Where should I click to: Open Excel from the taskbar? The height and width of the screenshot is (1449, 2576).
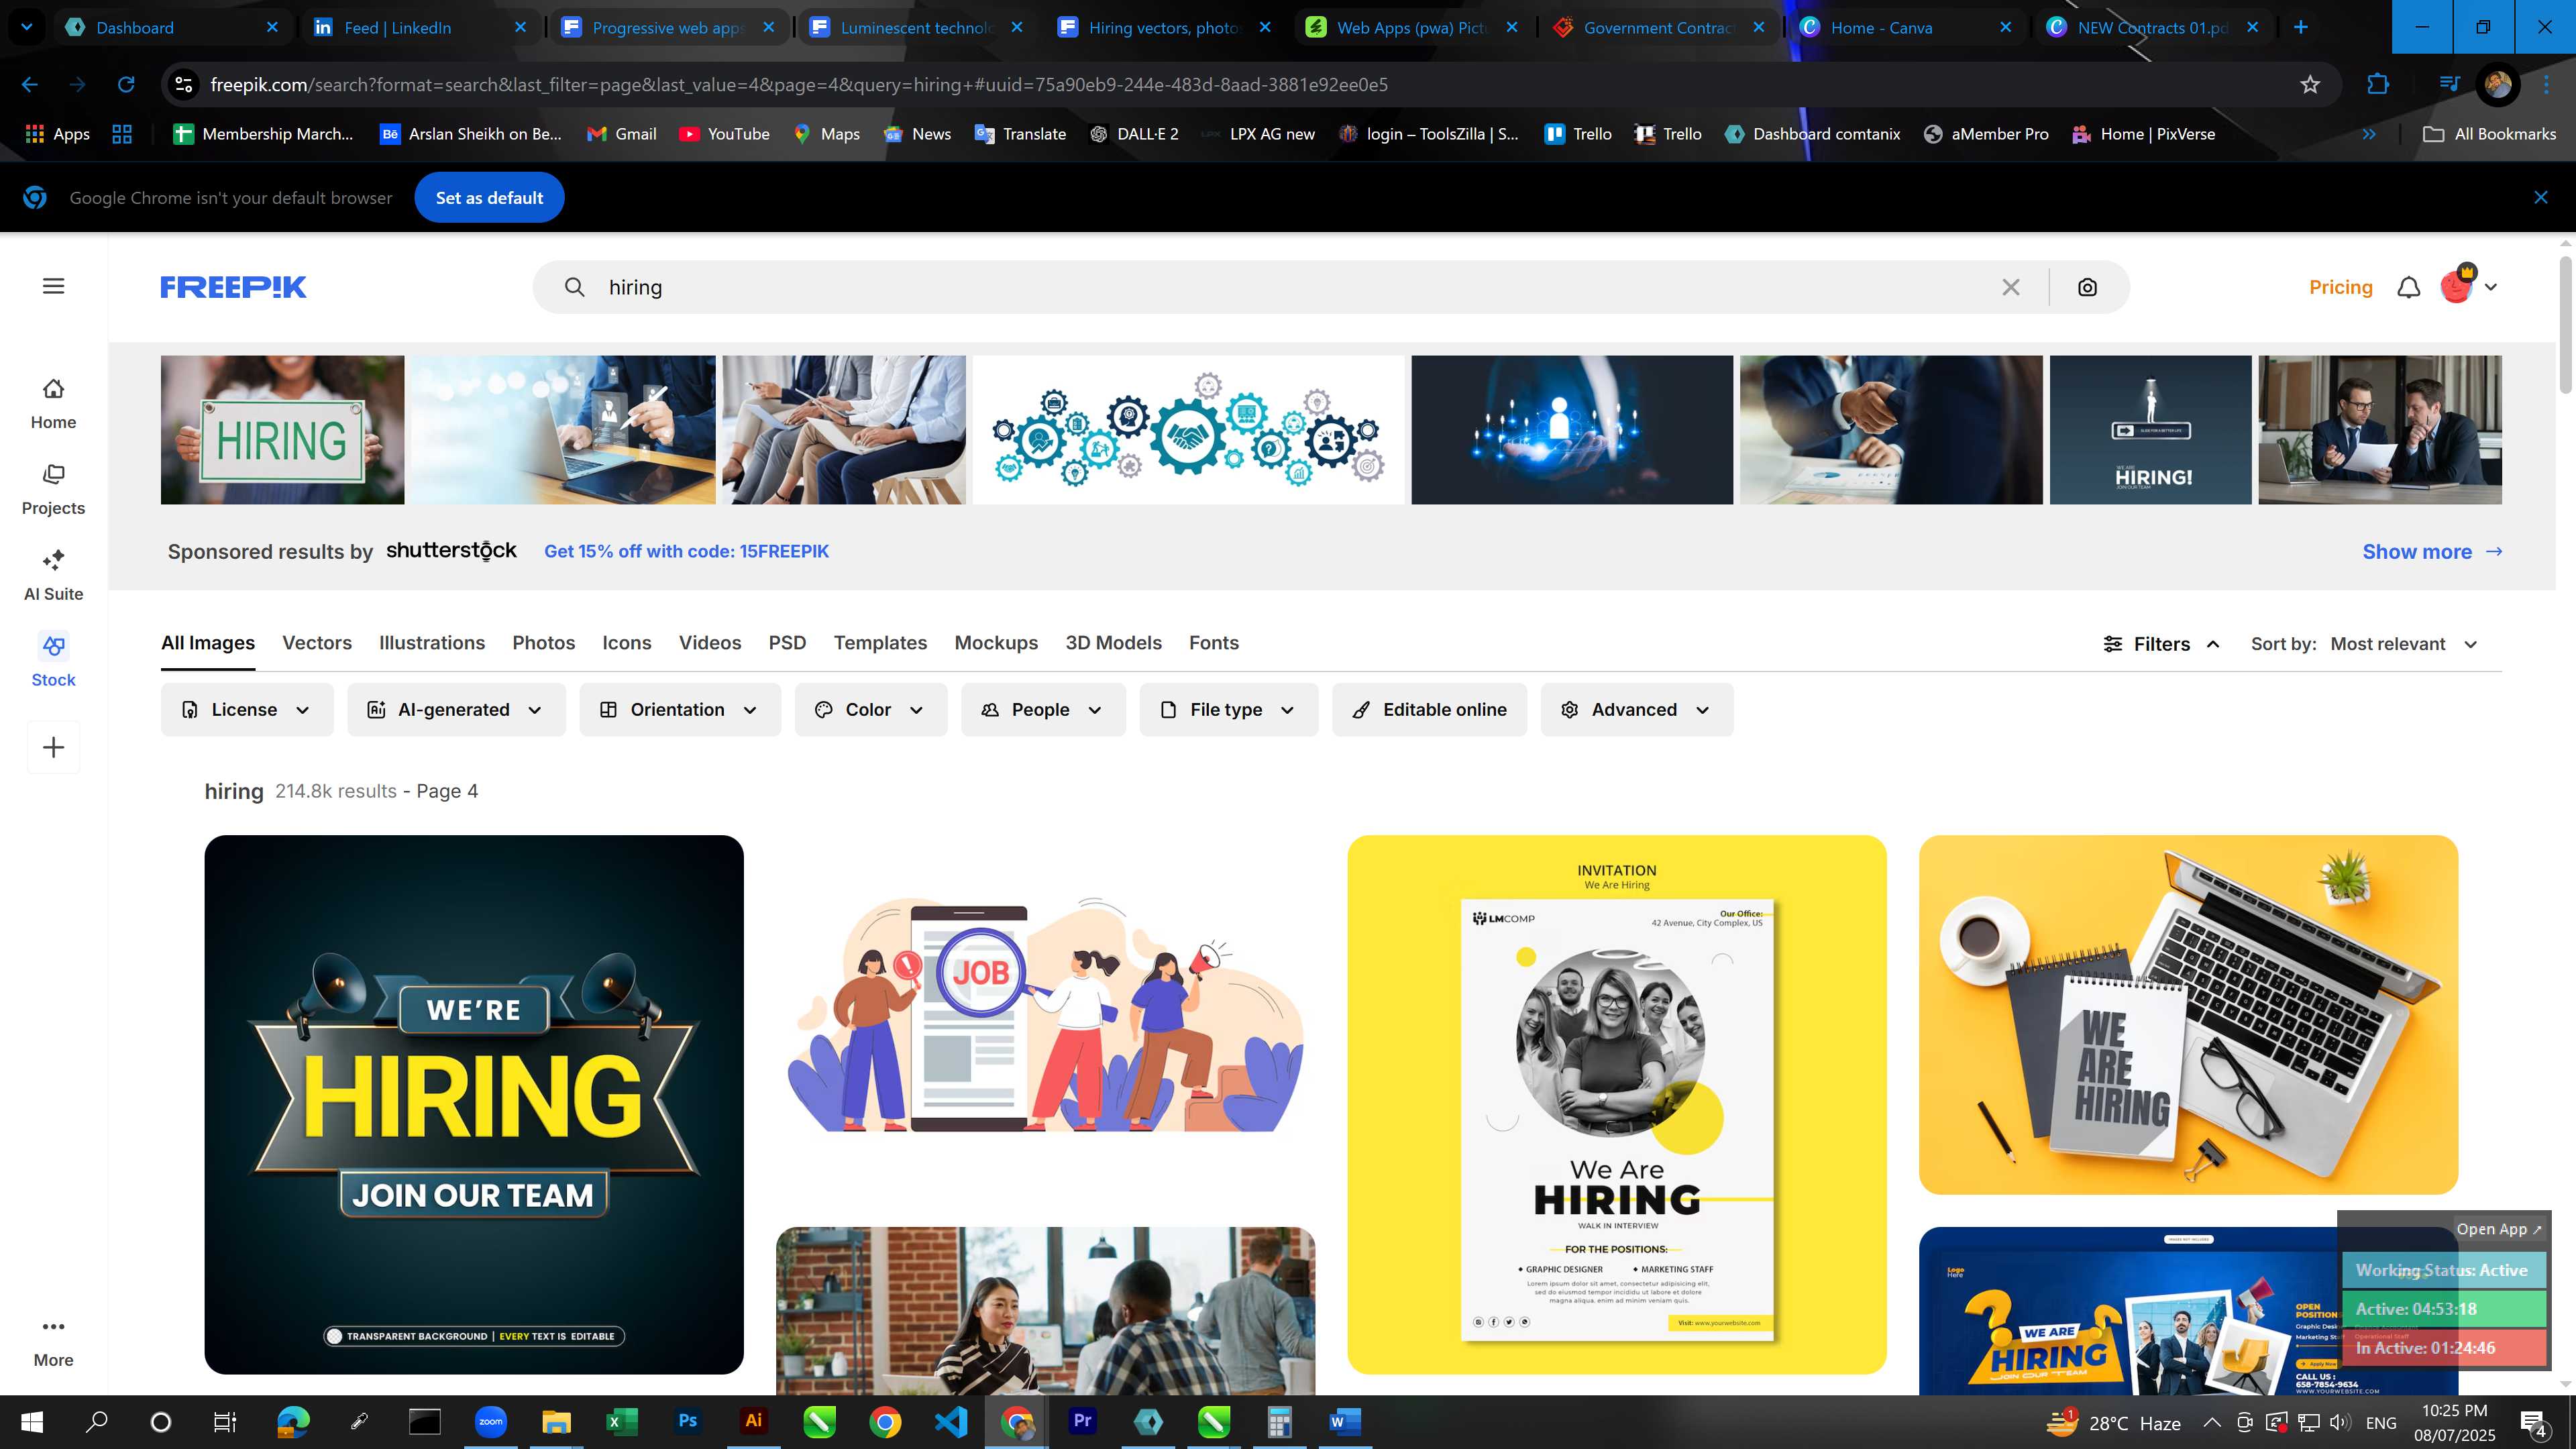point(621,1421)
